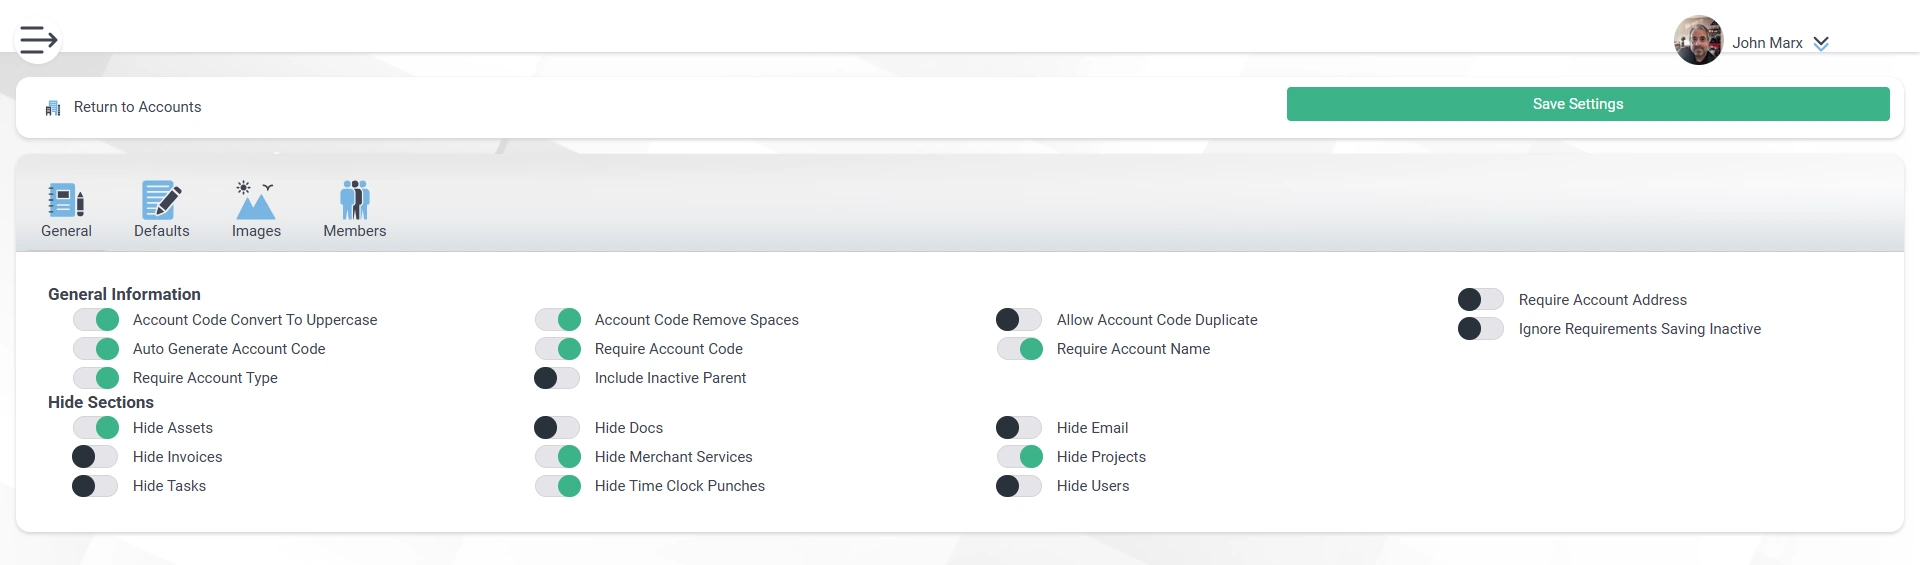Screen dimensions: 1920x565
Task: Click the building icon beside Return to Accounts
Action: [x=53, y=108]
